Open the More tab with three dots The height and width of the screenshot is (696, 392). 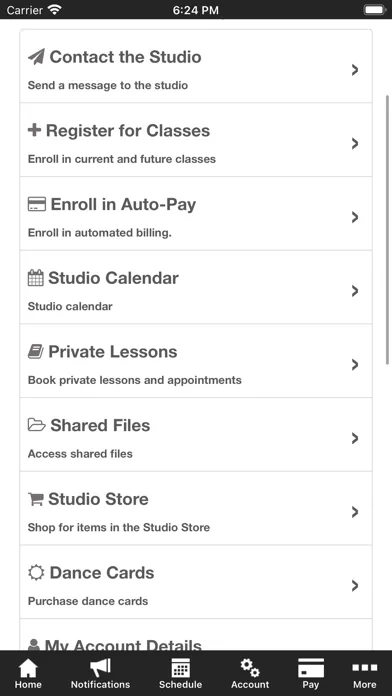tap(364, 674)
